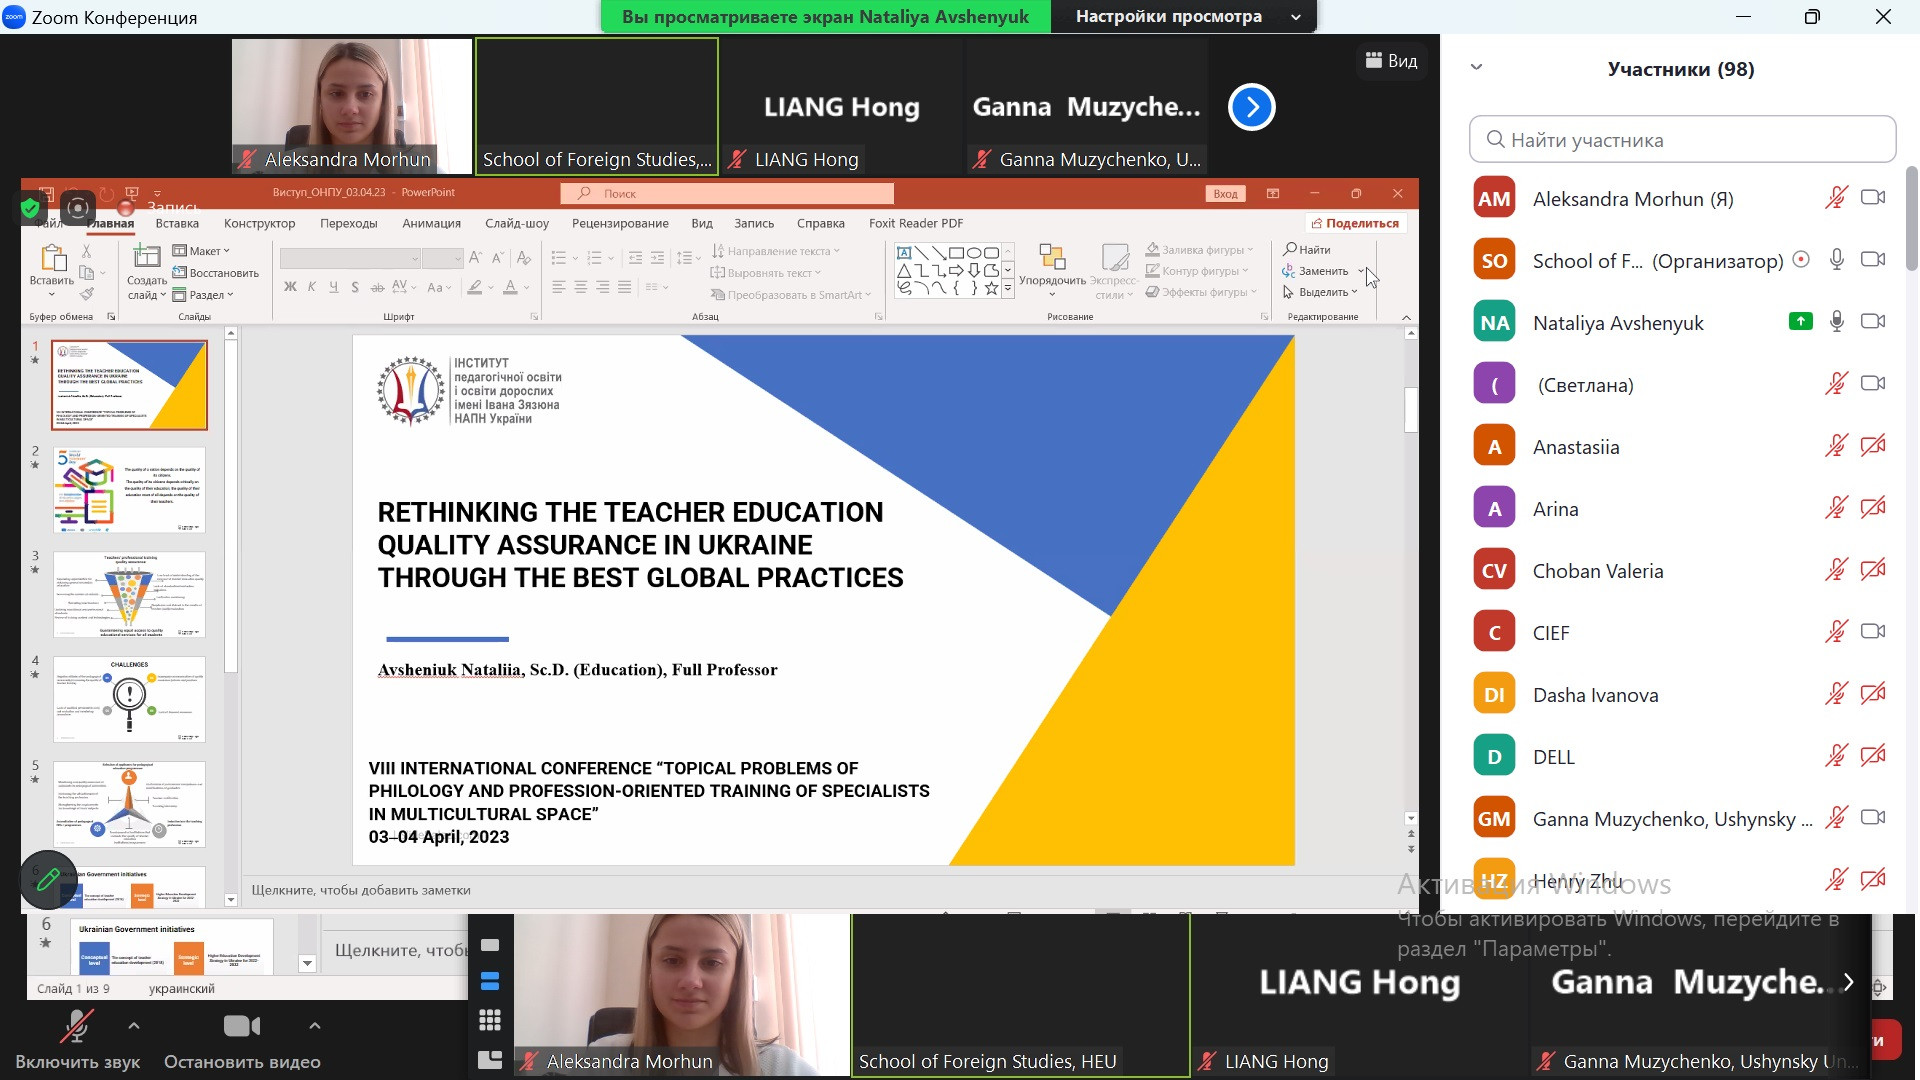The width and height of the screenshot is (1920, 1080).
Task: Search participants in Найти участника field
Action: pyautogui.click(x=1682, y=140)
